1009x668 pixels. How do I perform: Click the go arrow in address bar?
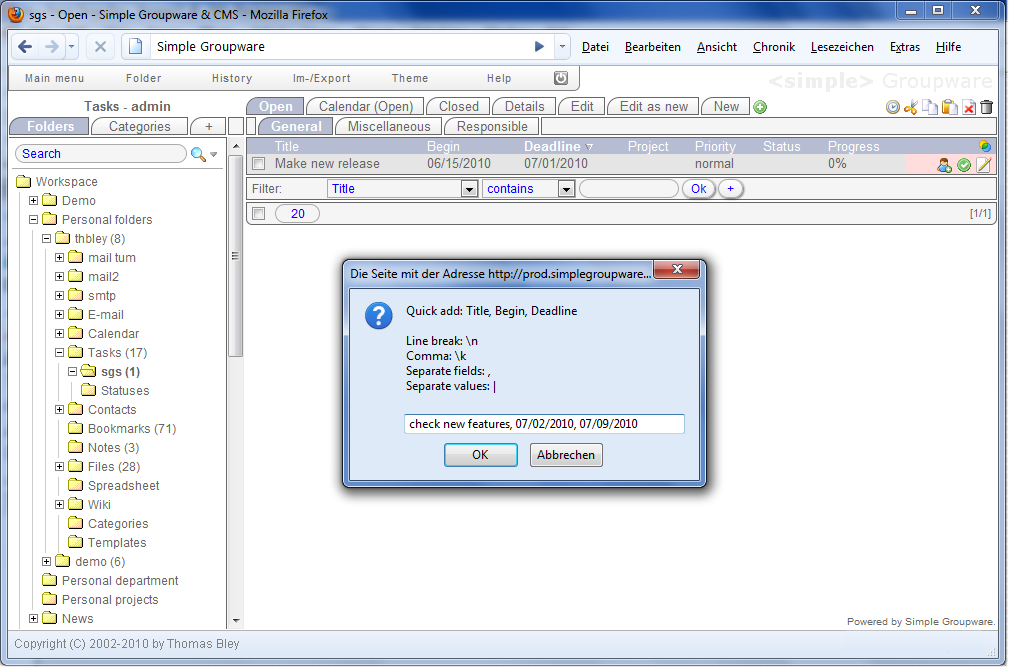539,46
